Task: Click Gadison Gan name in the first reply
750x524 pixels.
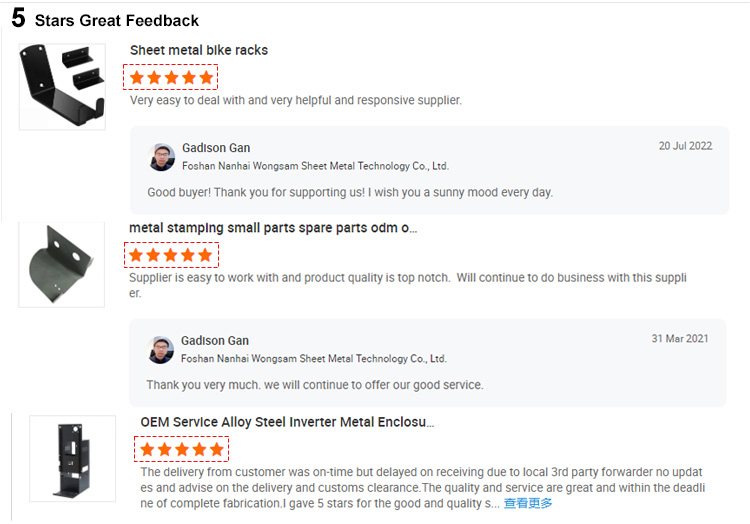Action: [x=216, y=148]
